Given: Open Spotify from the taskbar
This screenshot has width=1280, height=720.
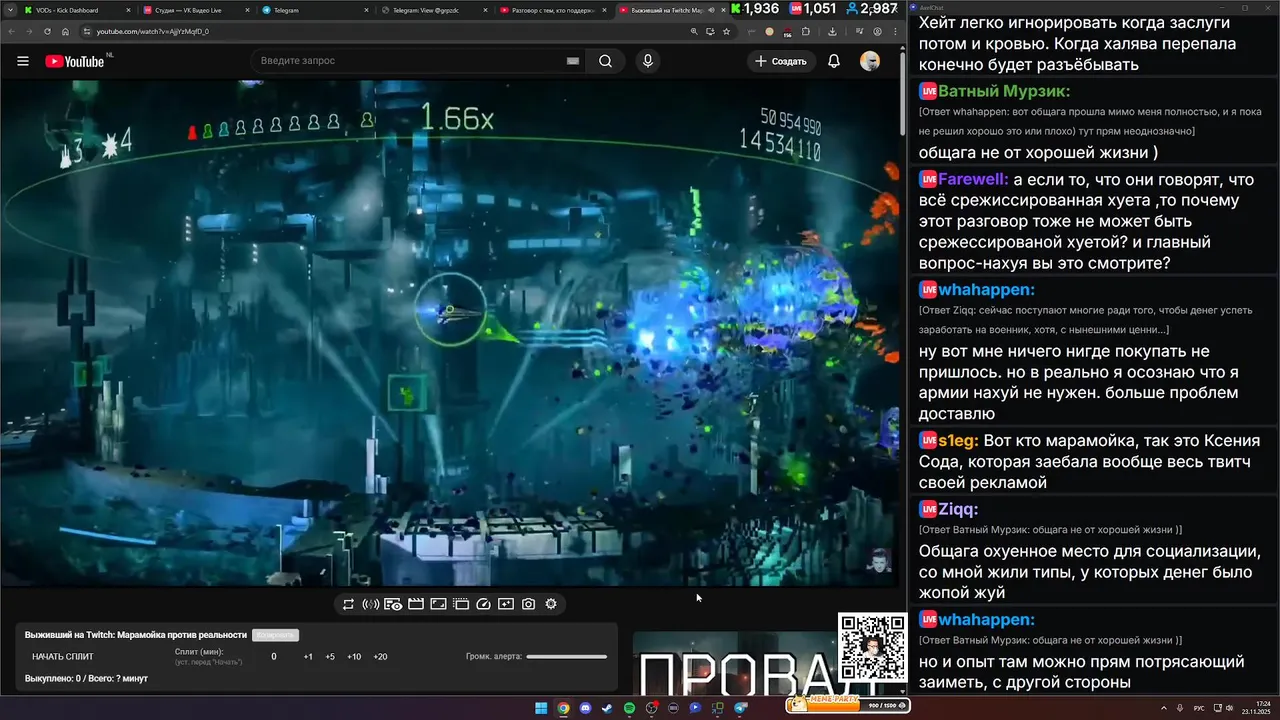Looking at the screenshot, I should (629, 708).
